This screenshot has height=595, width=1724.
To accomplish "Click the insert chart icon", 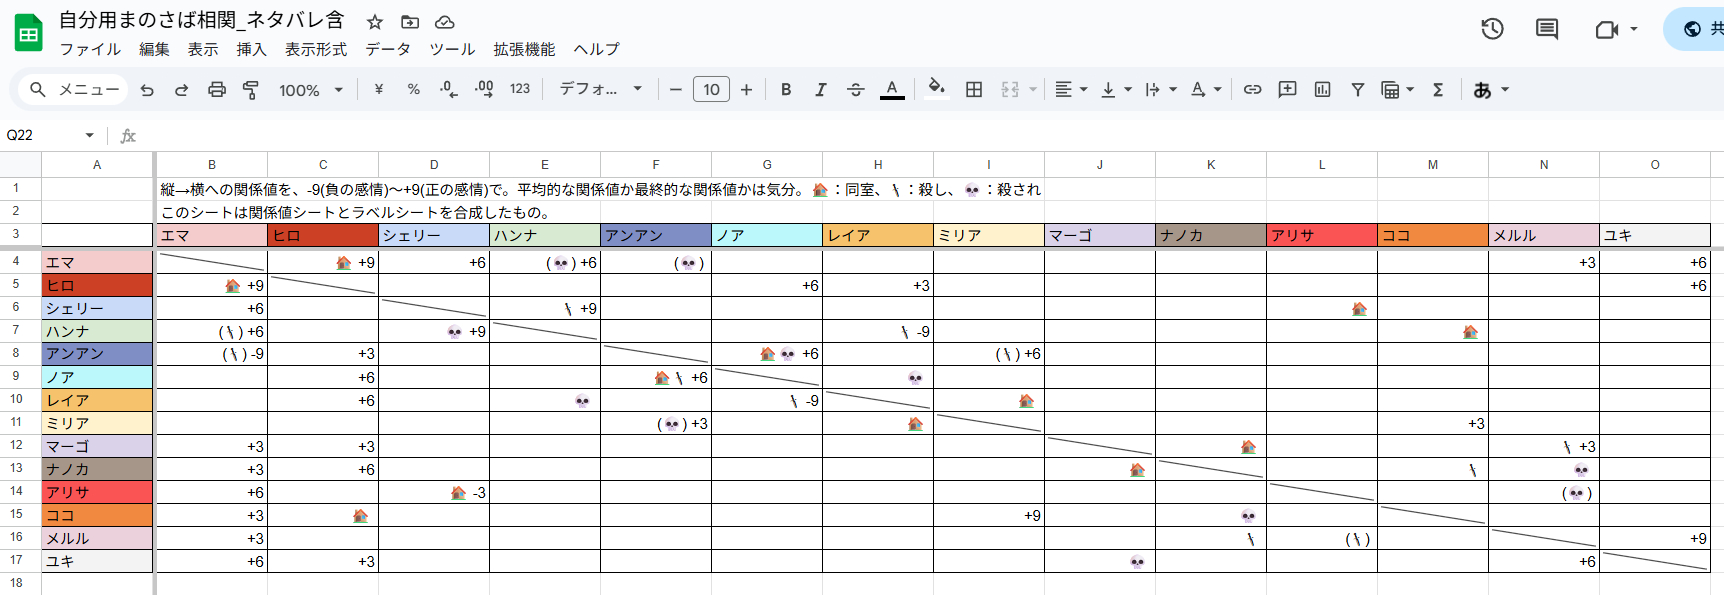I will (1322, 90).
